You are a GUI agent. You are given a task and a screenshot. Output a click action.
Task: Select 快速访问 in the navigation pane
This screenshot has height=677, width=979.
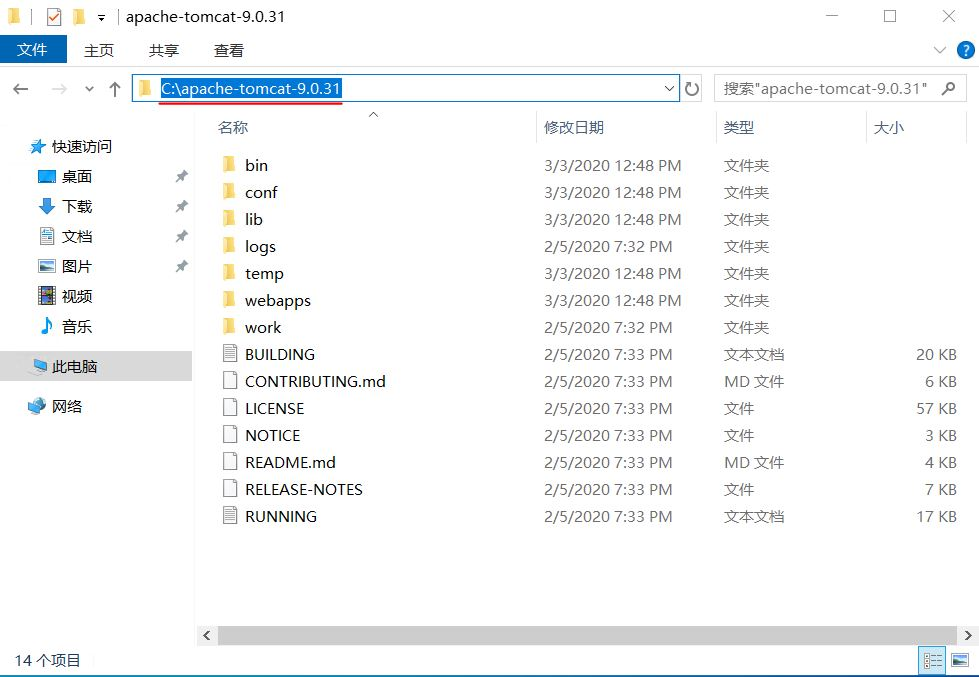pos(81,146)
